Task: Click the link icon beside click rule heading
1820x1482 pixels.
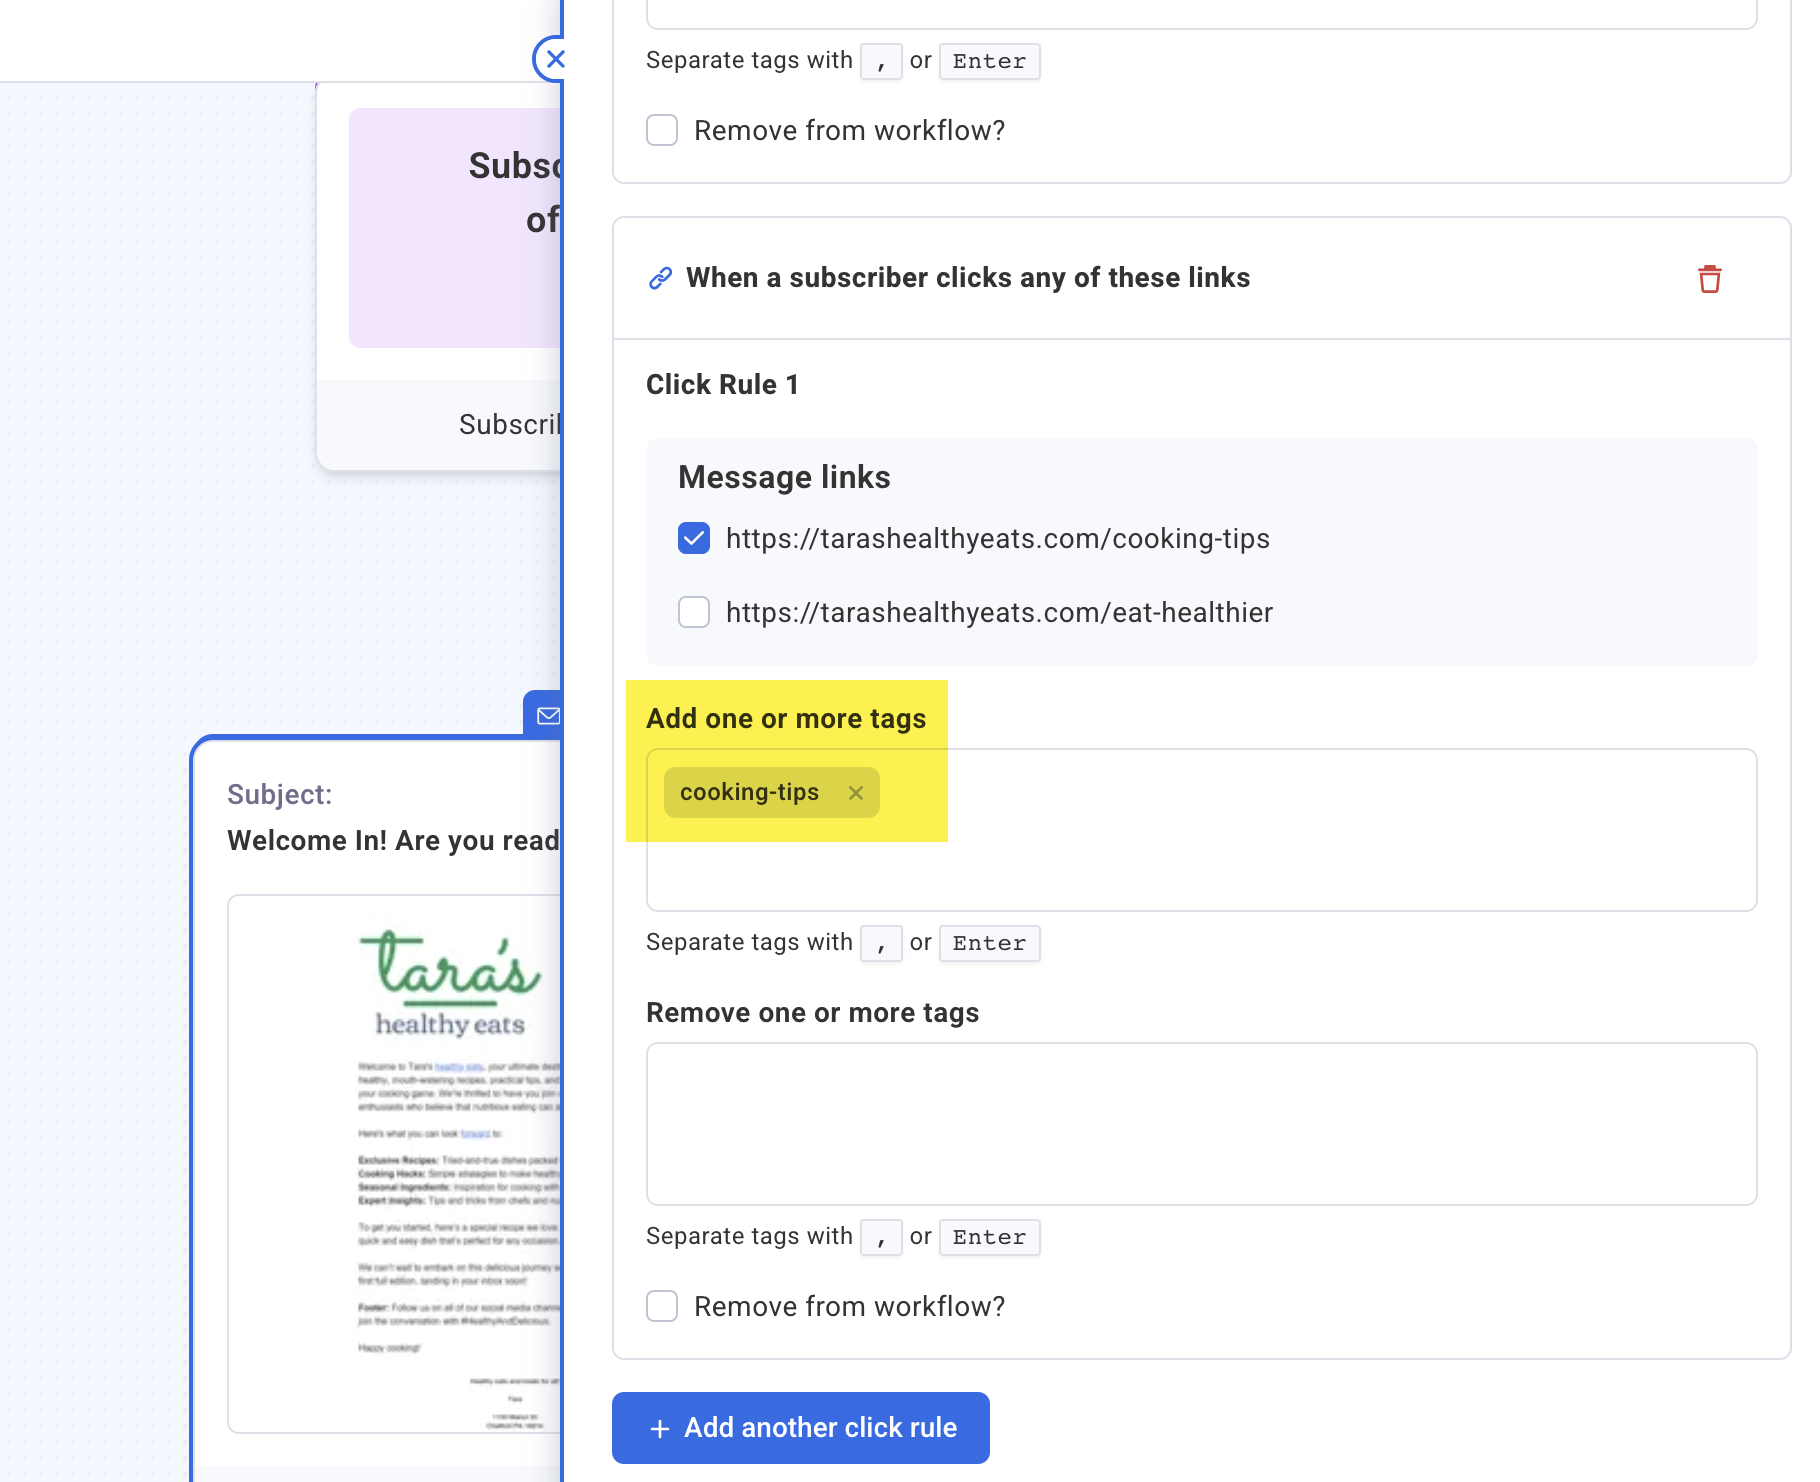Action: [x=660, y=278]
